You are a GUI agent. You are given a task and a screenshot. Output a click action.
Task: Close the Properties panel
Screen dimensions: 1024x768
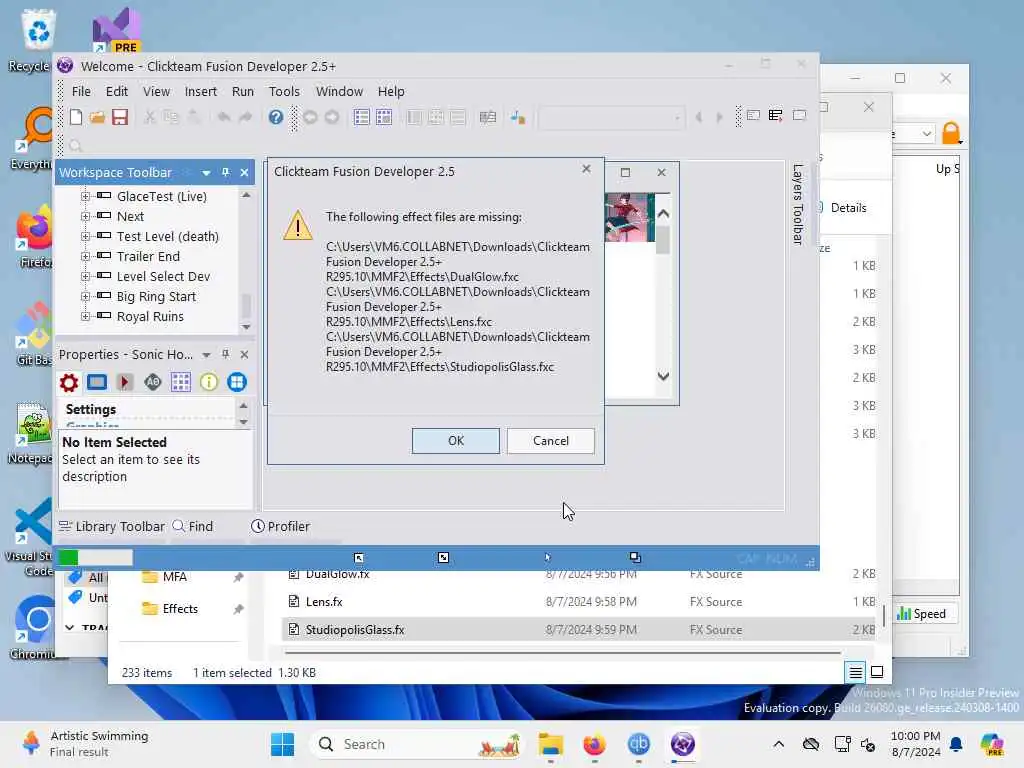(x=244, y=354)
